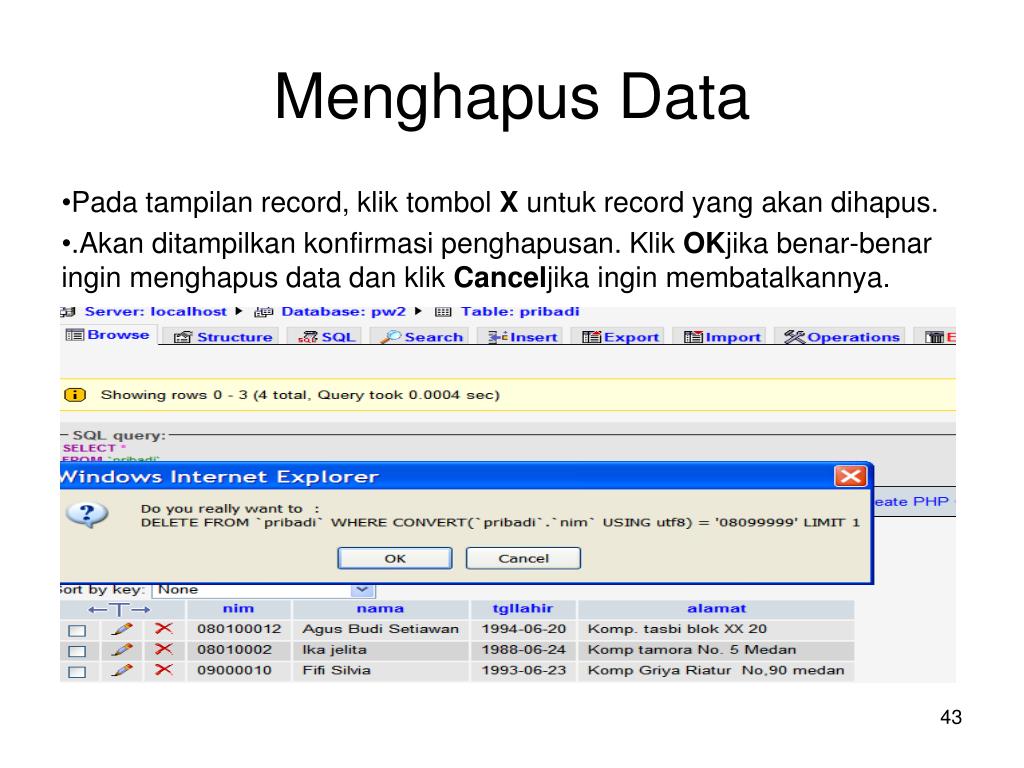Image resolution: width=1024 pixels, height=768 pixels.
Task: Click the full texts arrows toggle icon
Action: tap(119, 610)
